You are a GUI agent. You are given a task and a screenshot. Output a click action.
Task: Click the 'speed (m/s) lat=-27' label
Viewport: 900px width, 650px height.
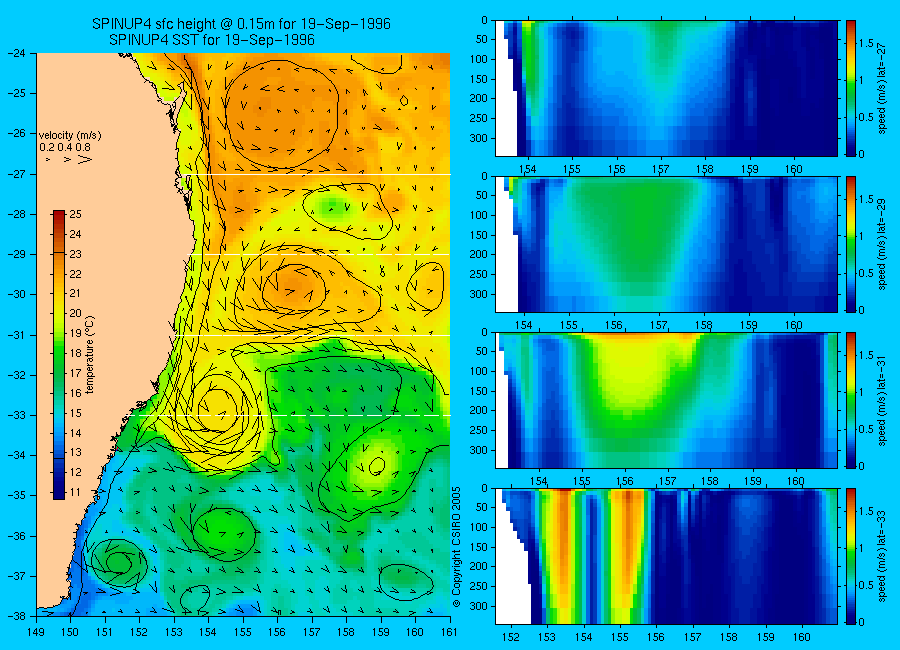[882, 88]
